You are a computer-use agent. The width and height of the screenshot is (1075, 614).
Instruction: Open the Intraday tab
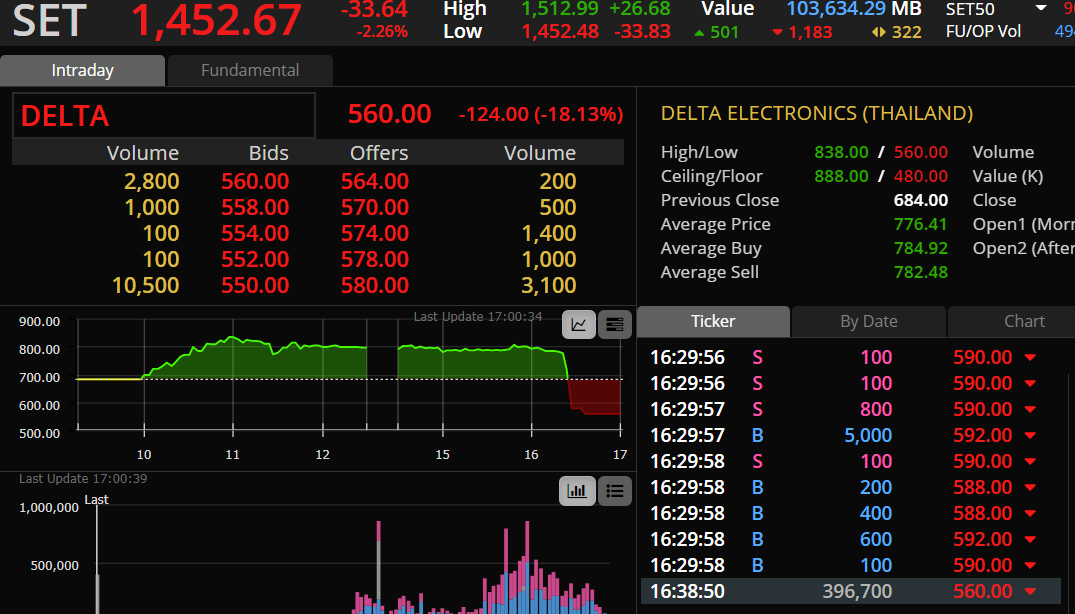pos(82,71)
